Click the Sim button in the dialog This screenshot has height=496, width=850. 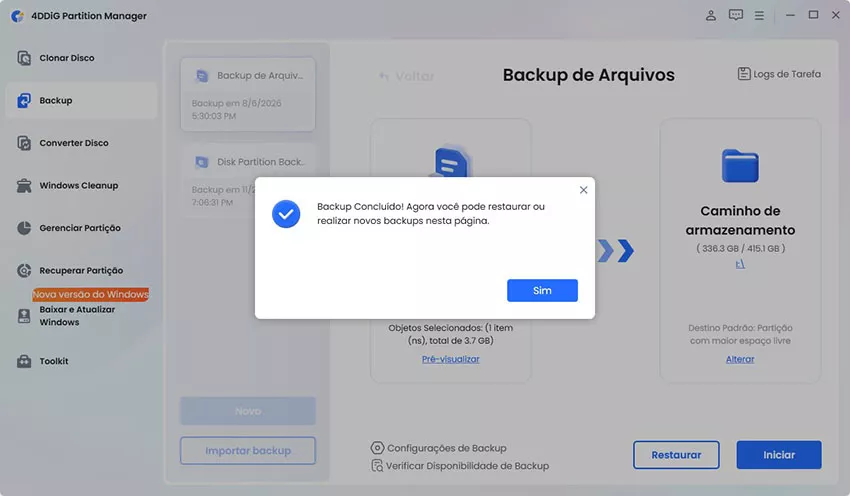pos(542,291)
